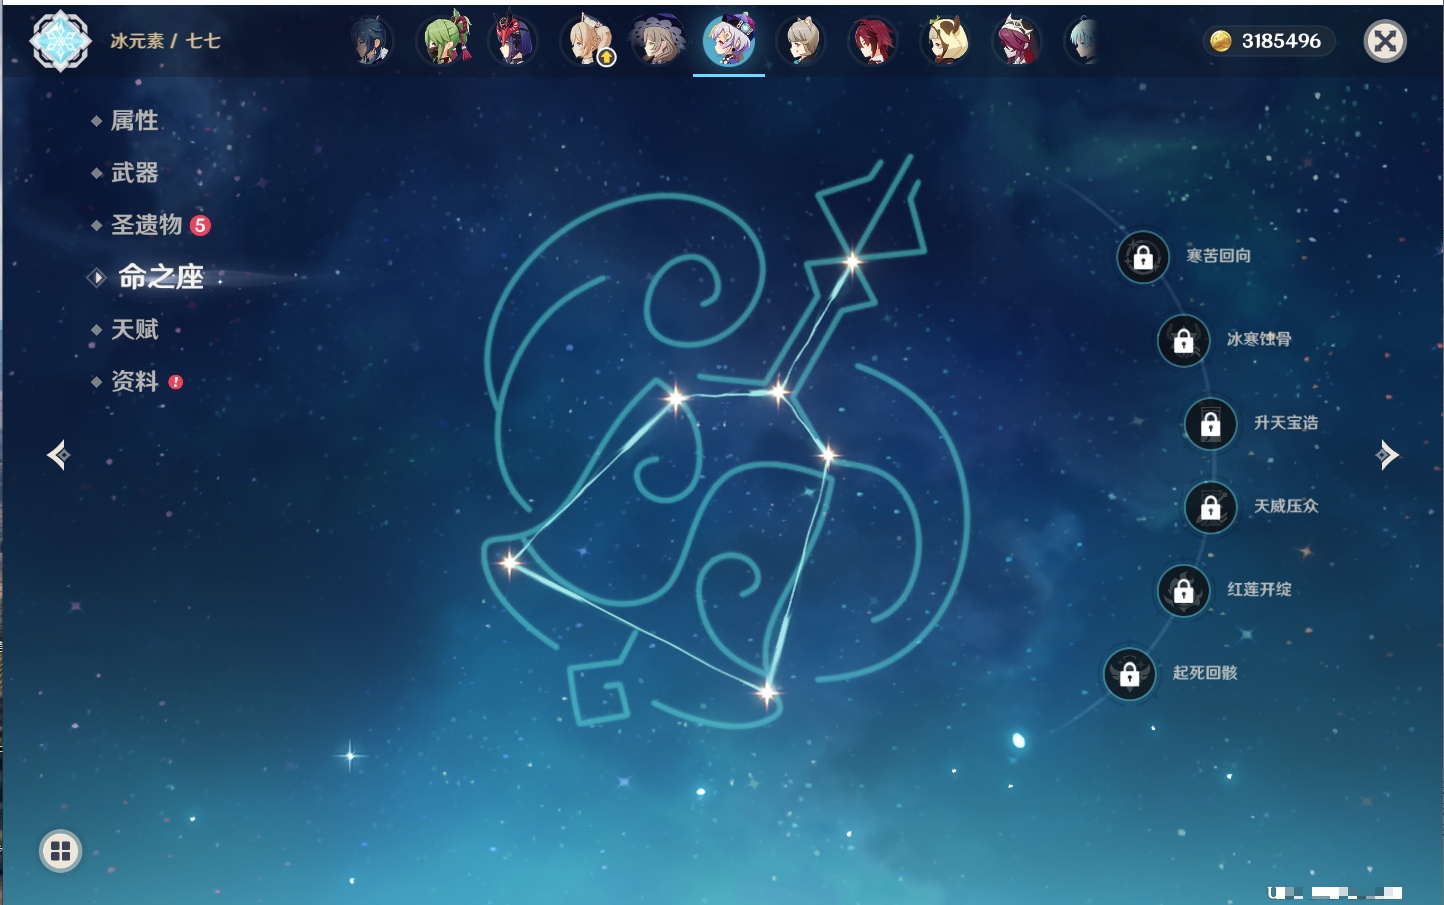Select the pale-blue-haired portrait at the row's end

click(1084, 41)
